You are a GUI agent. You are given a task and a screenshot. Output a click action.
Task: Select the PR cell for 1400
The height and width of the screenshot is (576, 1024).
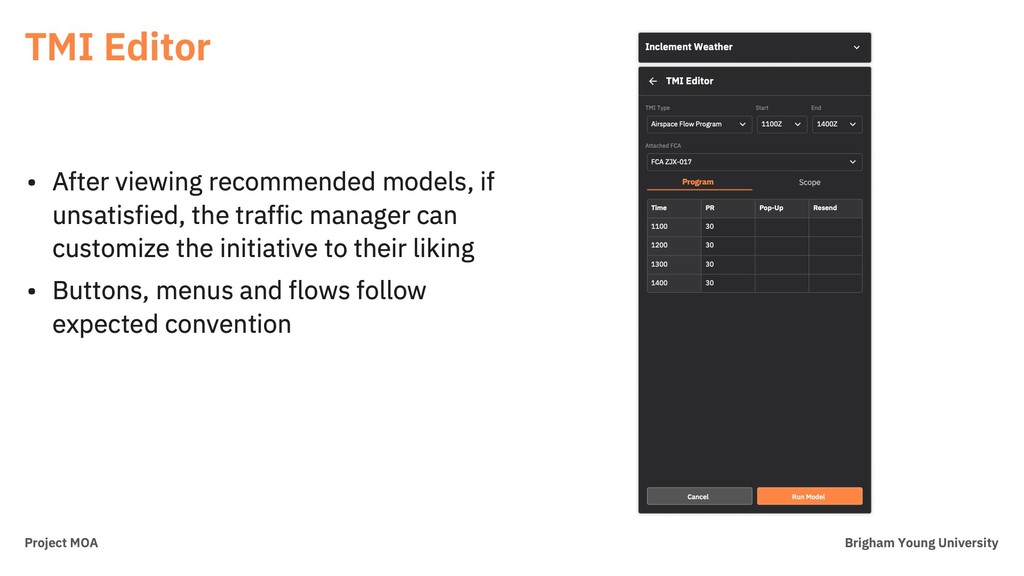click(728, 283)
